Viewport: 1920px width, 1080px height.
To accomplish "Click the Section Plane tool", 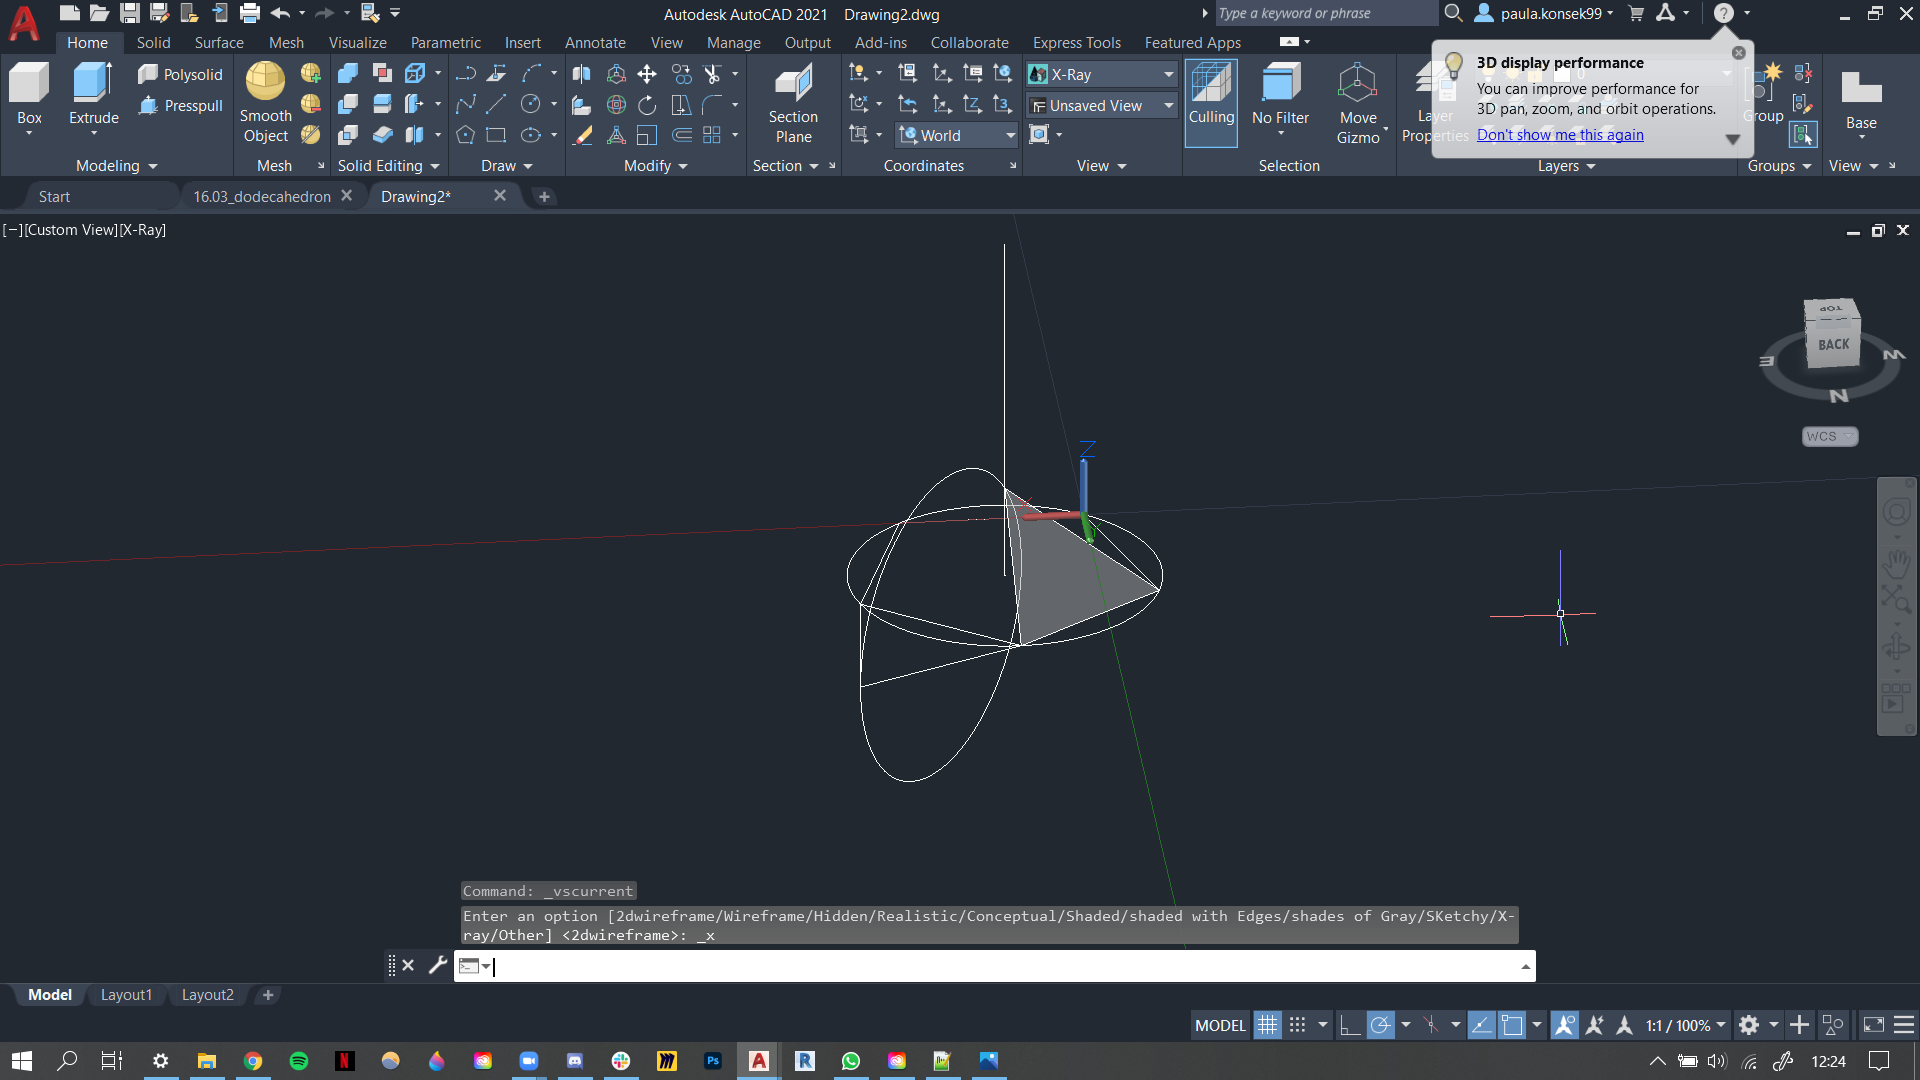I will (x=793, y=104).
